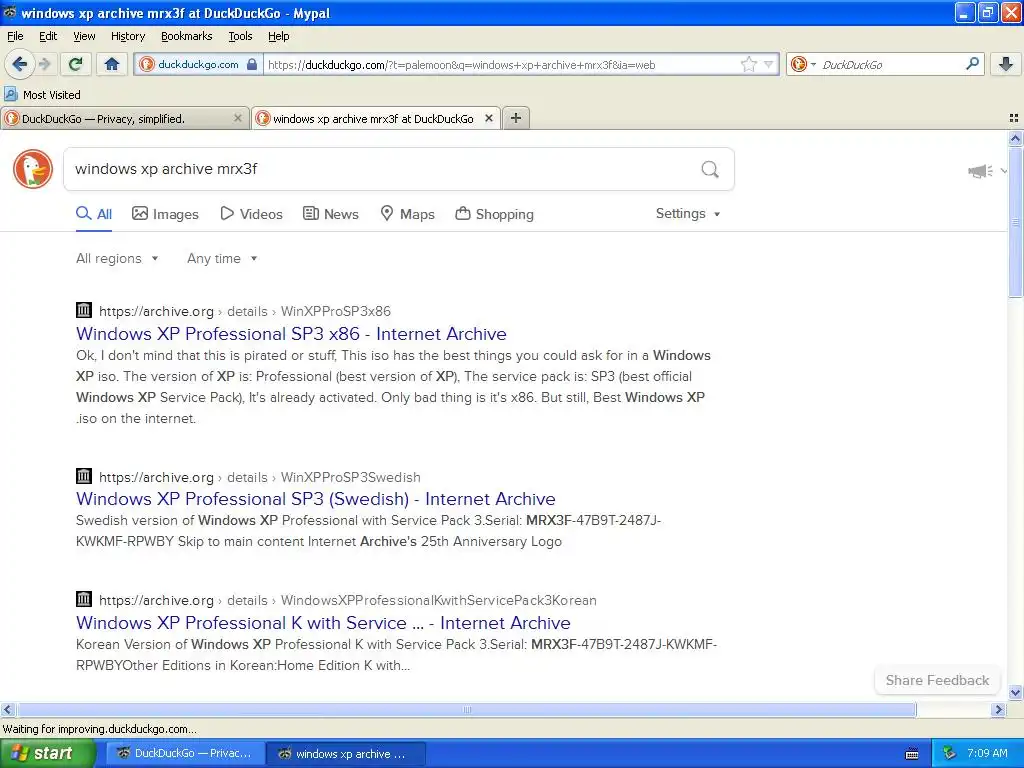Click the archive.org icon beside WinXPProSP3Swedish
The height and width of the screenshot is (768, 1024).
click(84, 476)
